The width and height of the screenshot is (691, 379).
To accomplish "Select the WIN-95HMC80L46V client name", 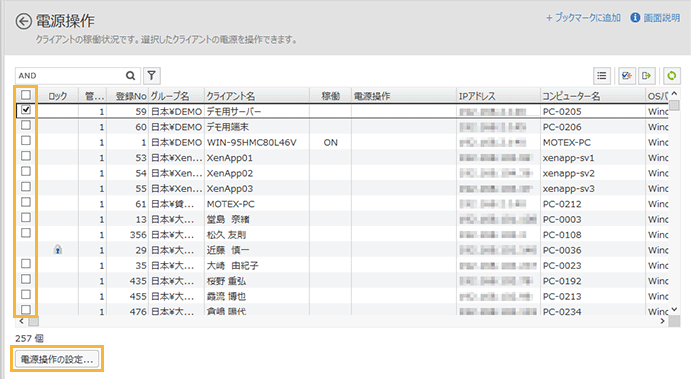I will (257, 142).
